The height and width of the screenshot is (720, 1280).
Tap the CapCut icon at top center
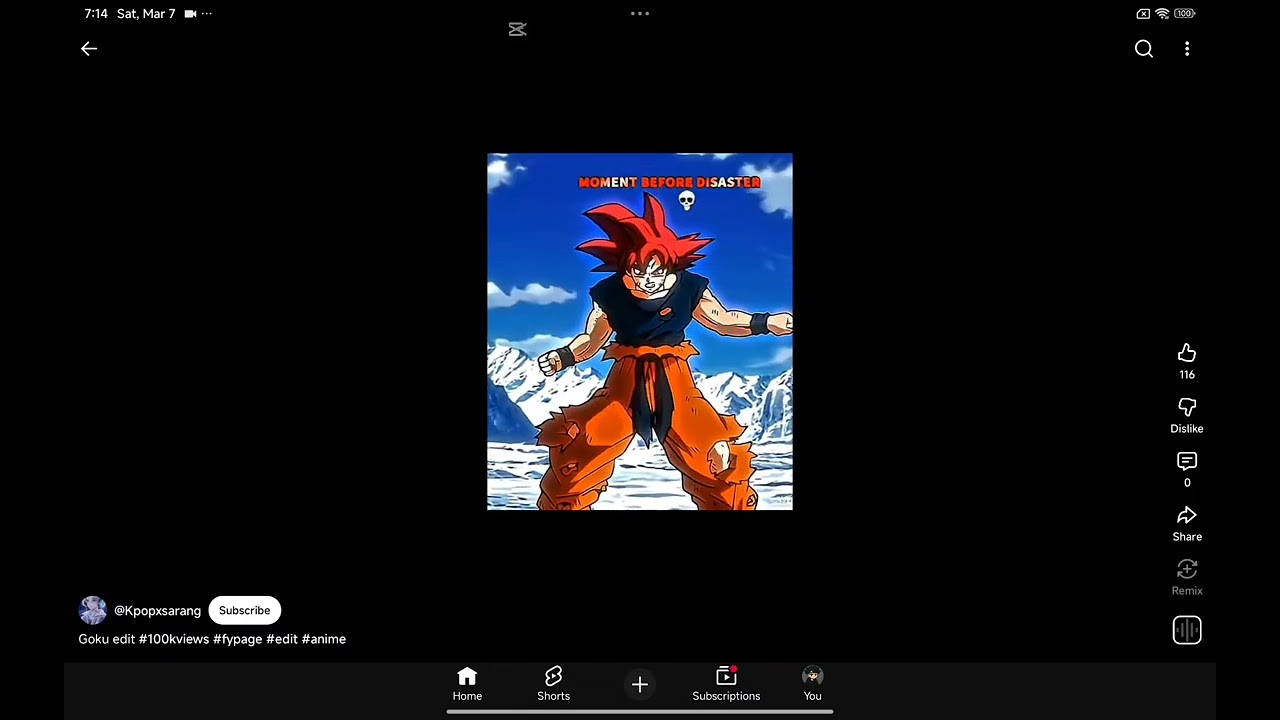(x=517, y=29)
